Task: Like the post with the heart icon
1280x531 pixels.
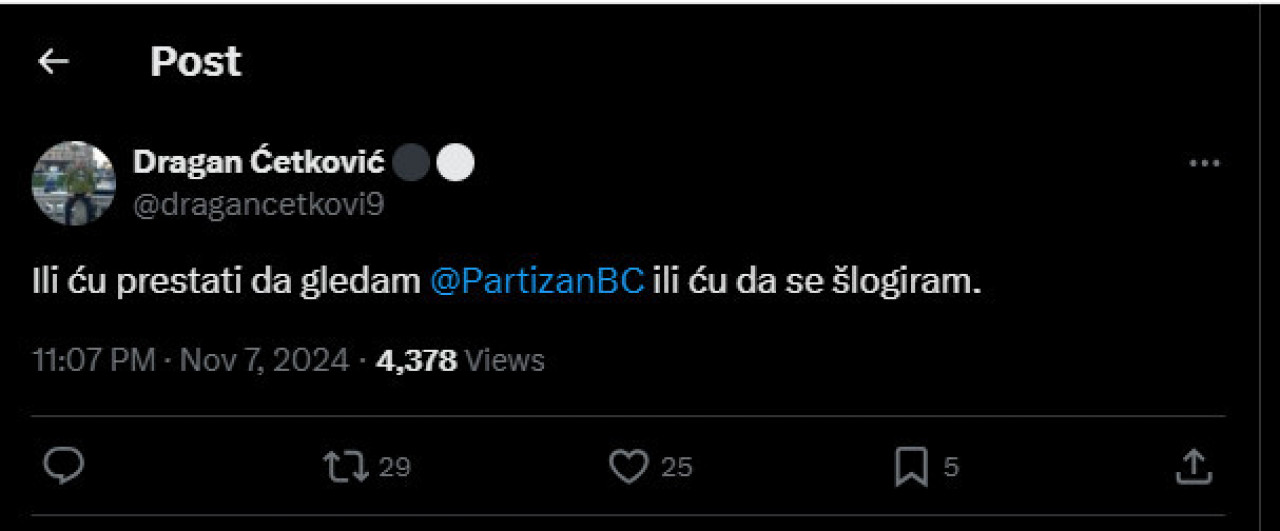Action: (x=628, y=467)
